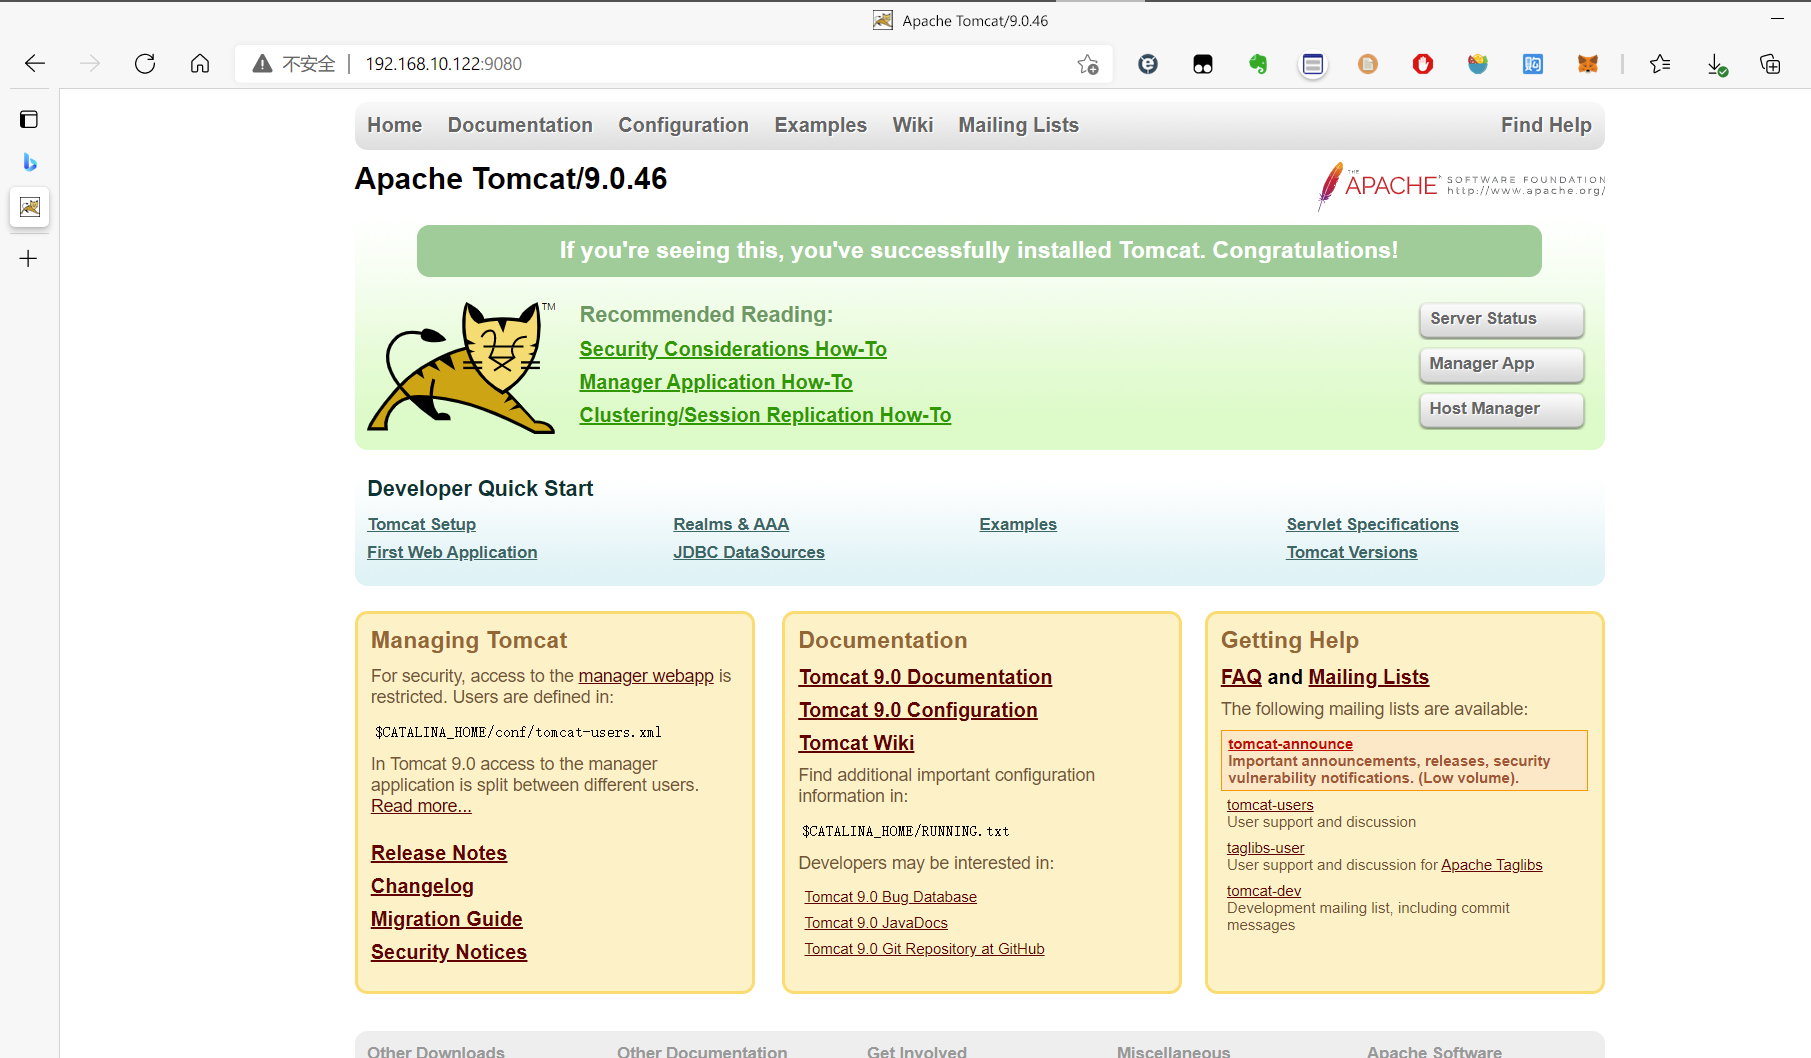Click the red Opera-style extension icon
This screenshot has height=1058, width=1811.
(x=1423, y=64)
